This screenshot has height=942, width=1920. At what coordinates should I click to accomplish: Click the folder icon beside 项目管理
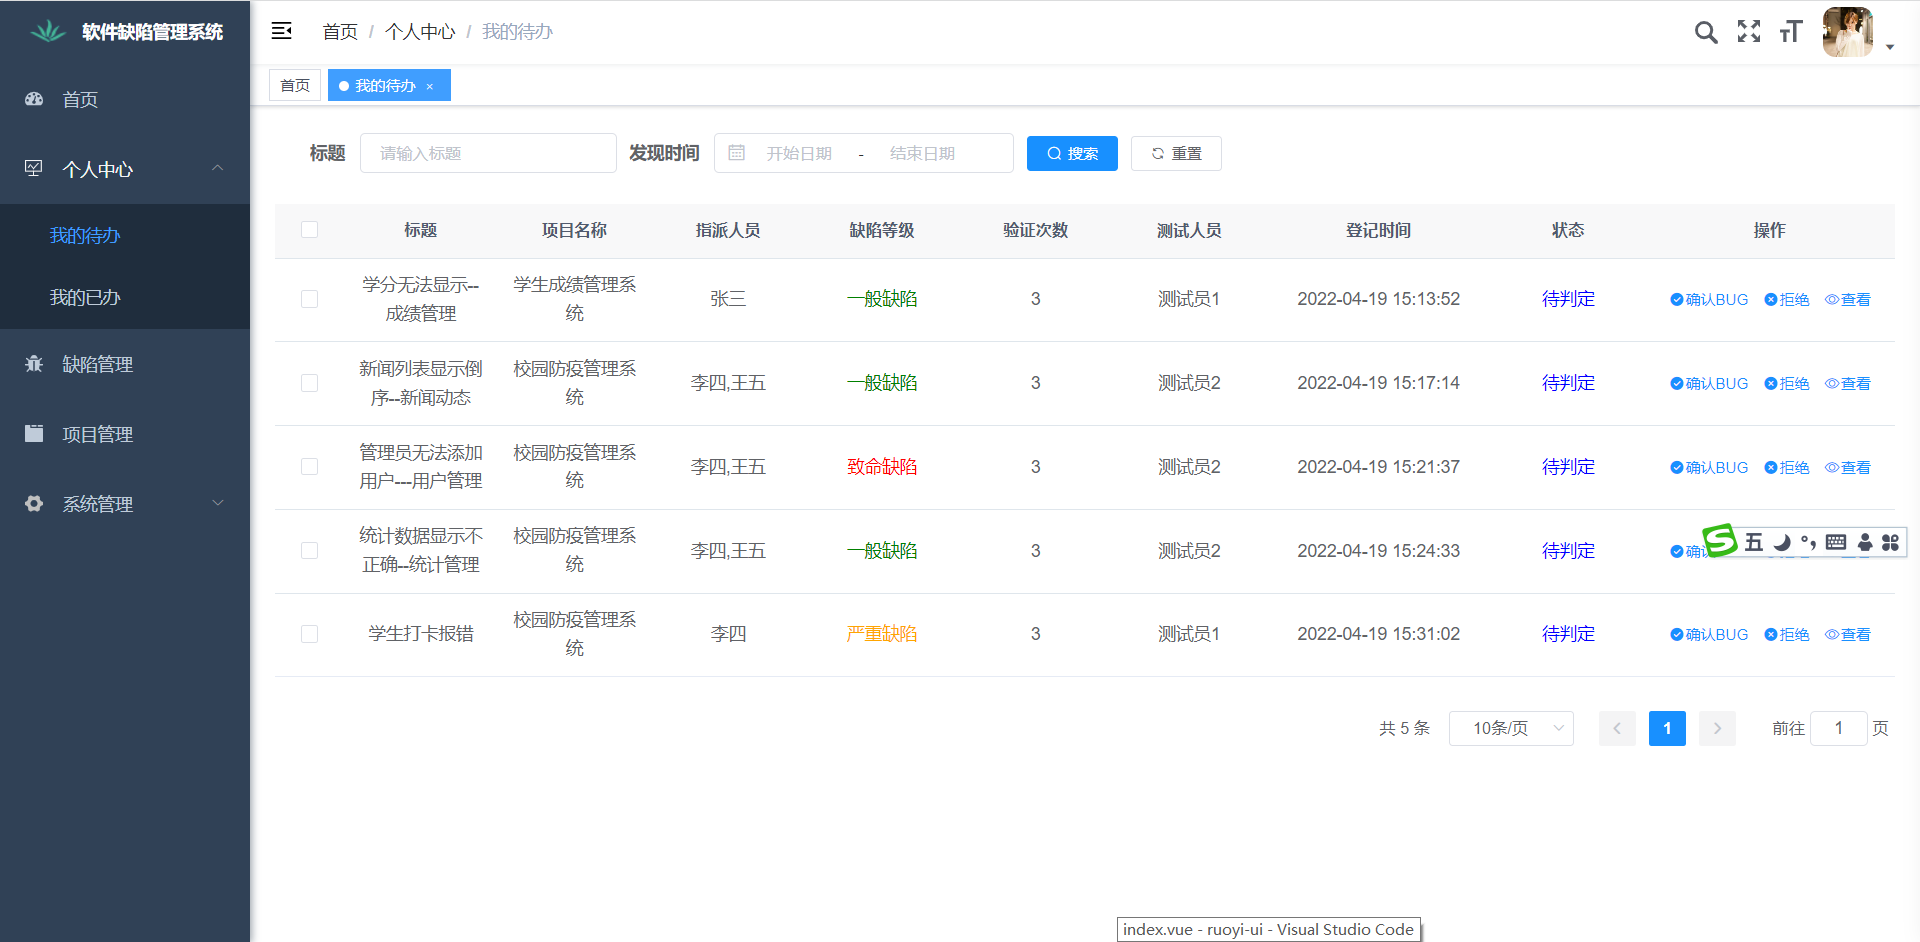[34, 434]
